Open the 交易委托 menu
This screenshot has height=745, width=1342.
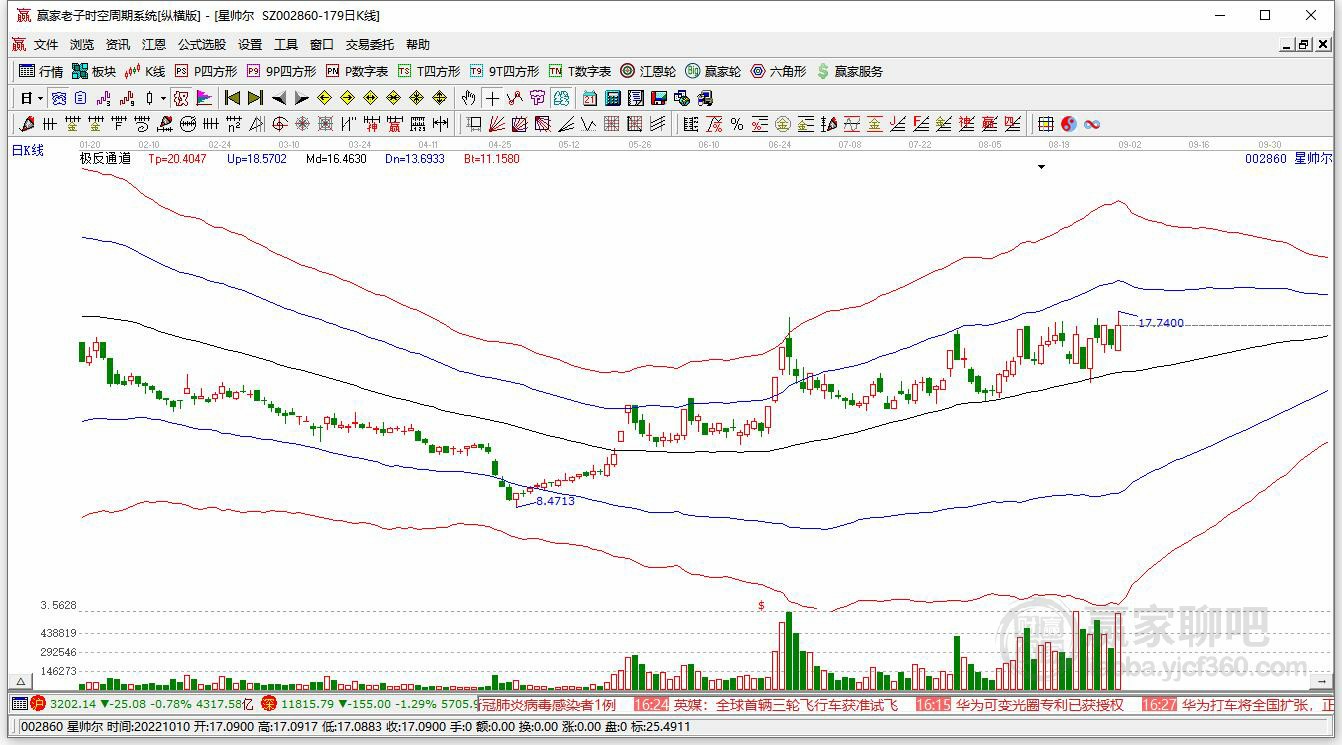pos(370,45)
